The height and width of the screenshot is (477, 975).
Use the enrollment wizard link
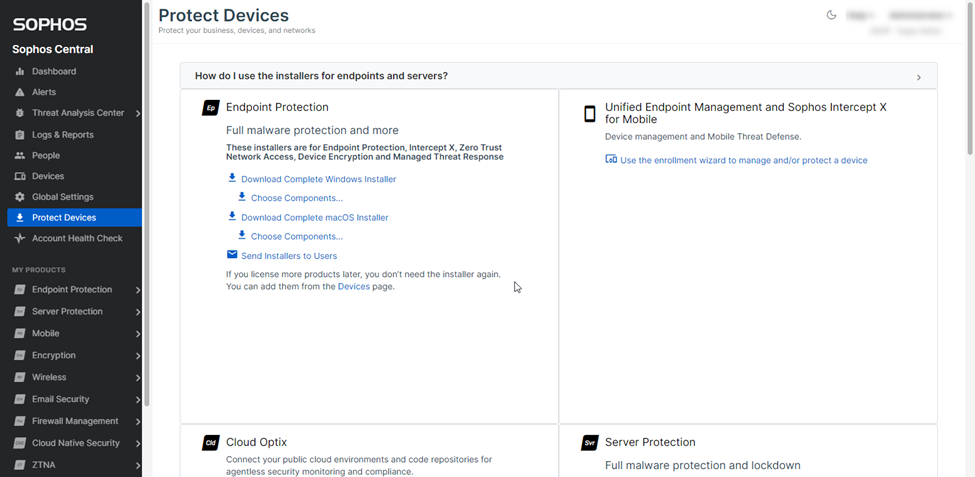(744, 160)
